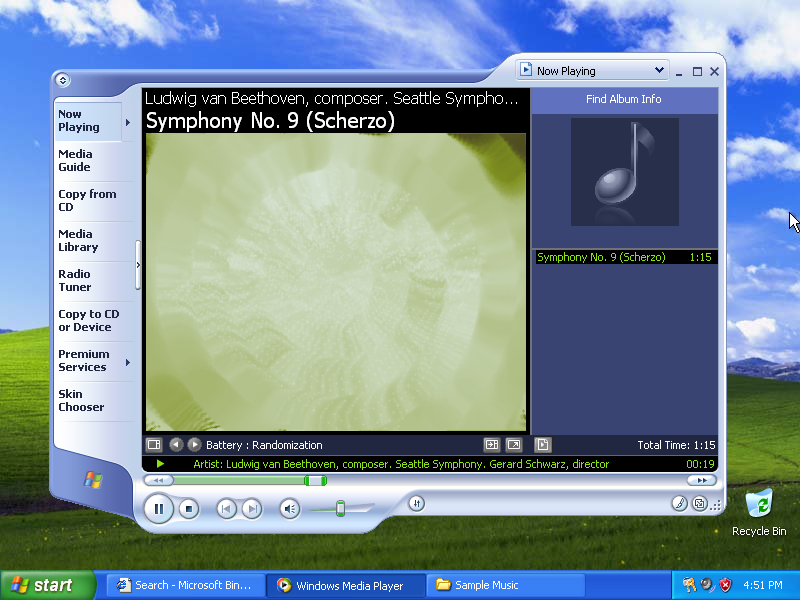Image resolution: width=800 pixels, height=600 pixels.
Task: Skip to the previous track
Action: click(227, 509)
